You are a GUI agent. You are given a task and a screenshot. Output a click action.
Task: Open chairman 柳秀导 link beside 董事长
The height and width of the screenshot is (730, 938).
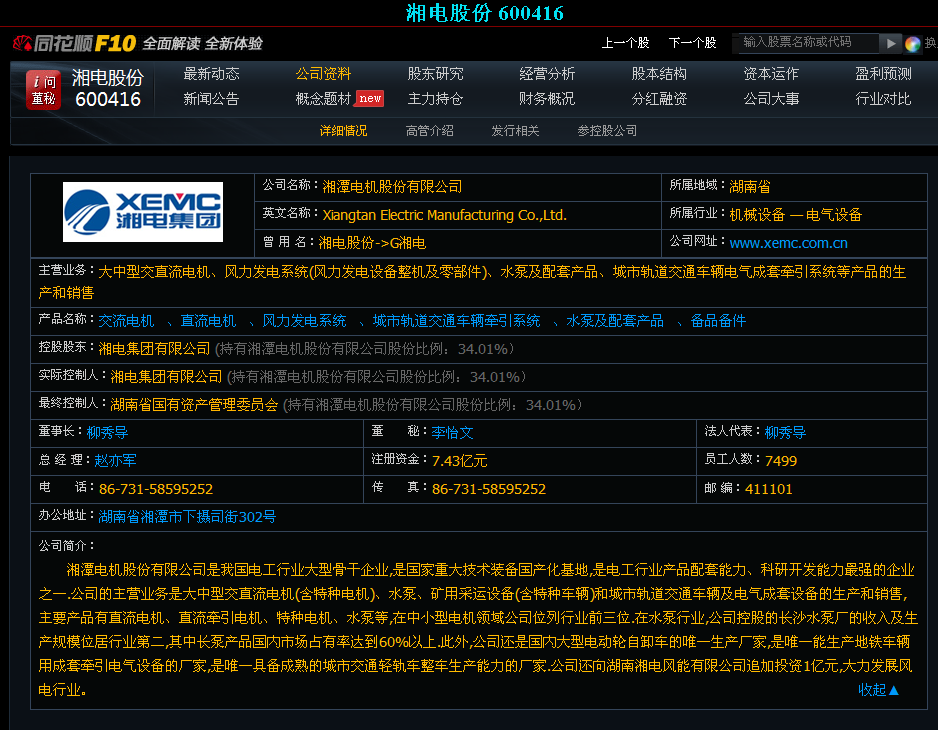[x=107, y=433]
